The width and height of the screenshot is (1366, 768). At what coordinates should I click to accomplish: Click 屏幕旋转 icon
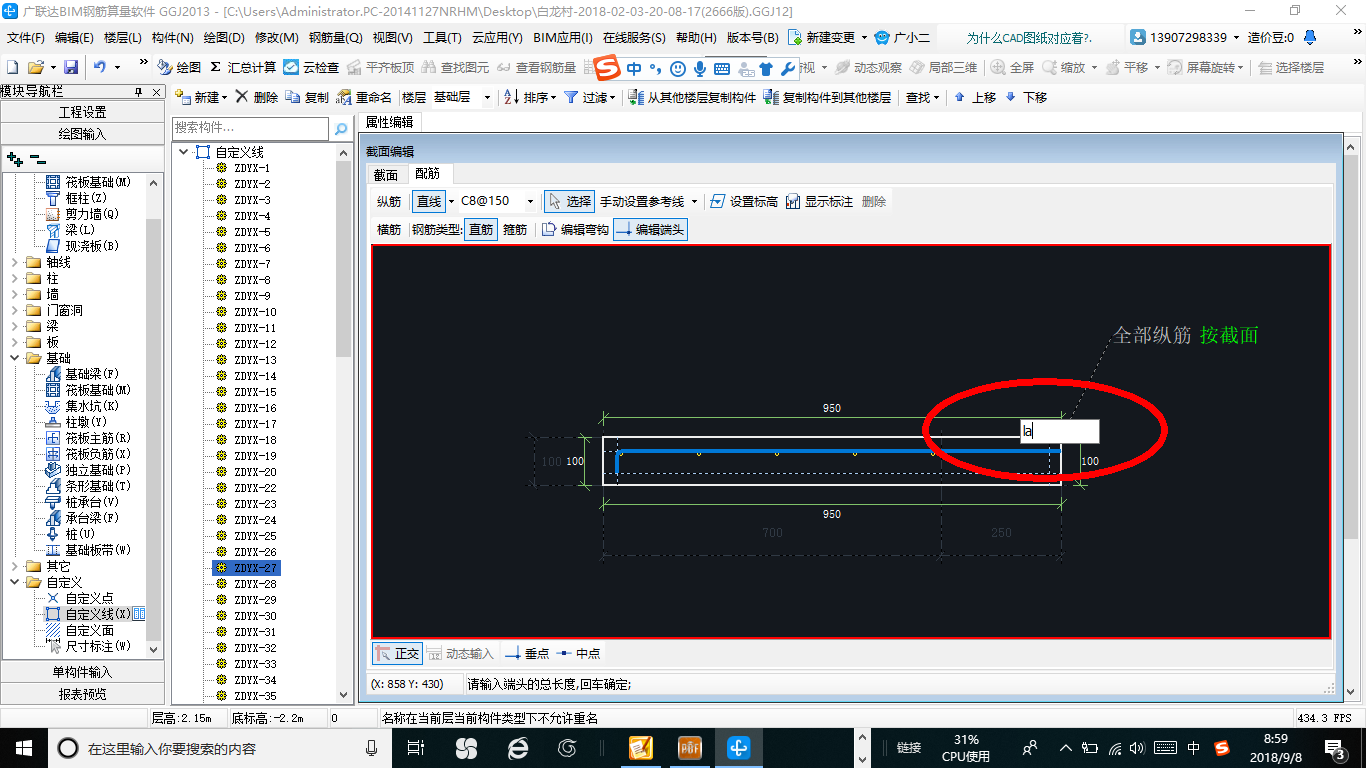tap(1175, 67)
